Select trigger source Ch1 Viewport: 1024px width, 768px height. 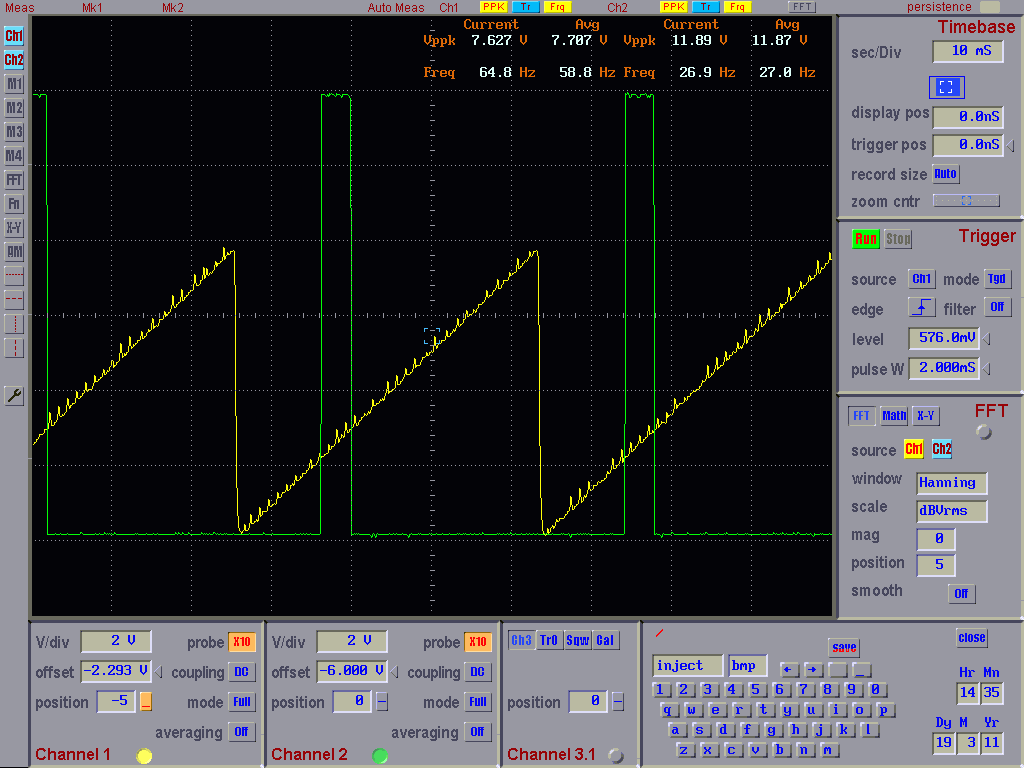point(921,279)
